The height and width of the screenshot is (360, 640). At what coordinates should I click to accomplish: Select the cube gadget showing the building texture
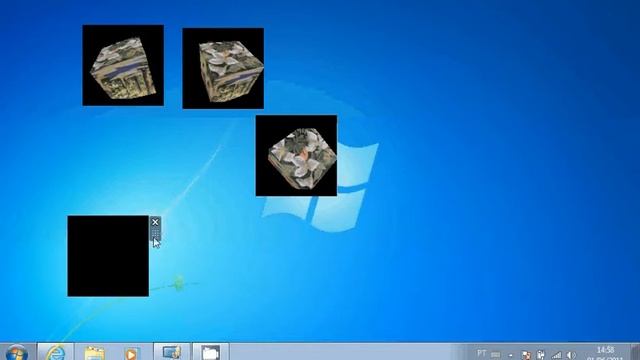pos(123,65)
